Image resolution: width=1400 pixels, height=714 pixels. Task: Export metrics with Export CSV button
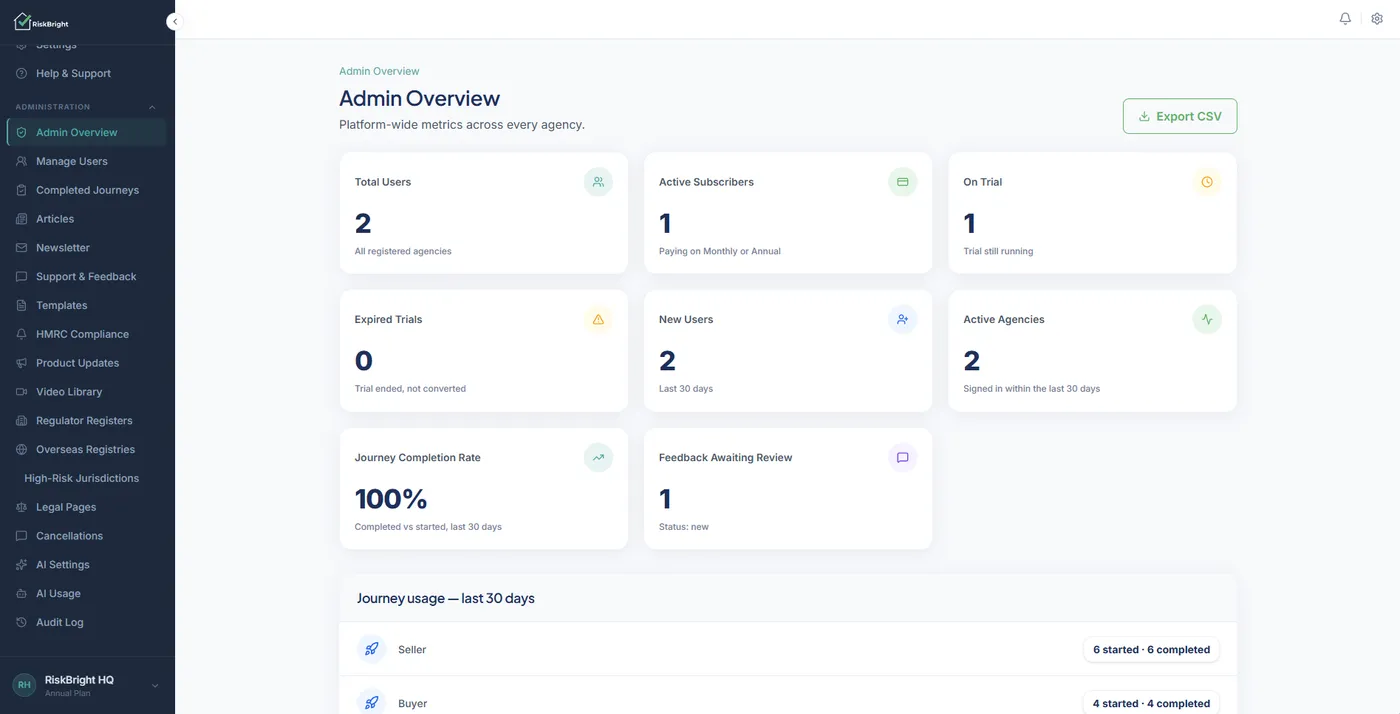(1180, 116)
